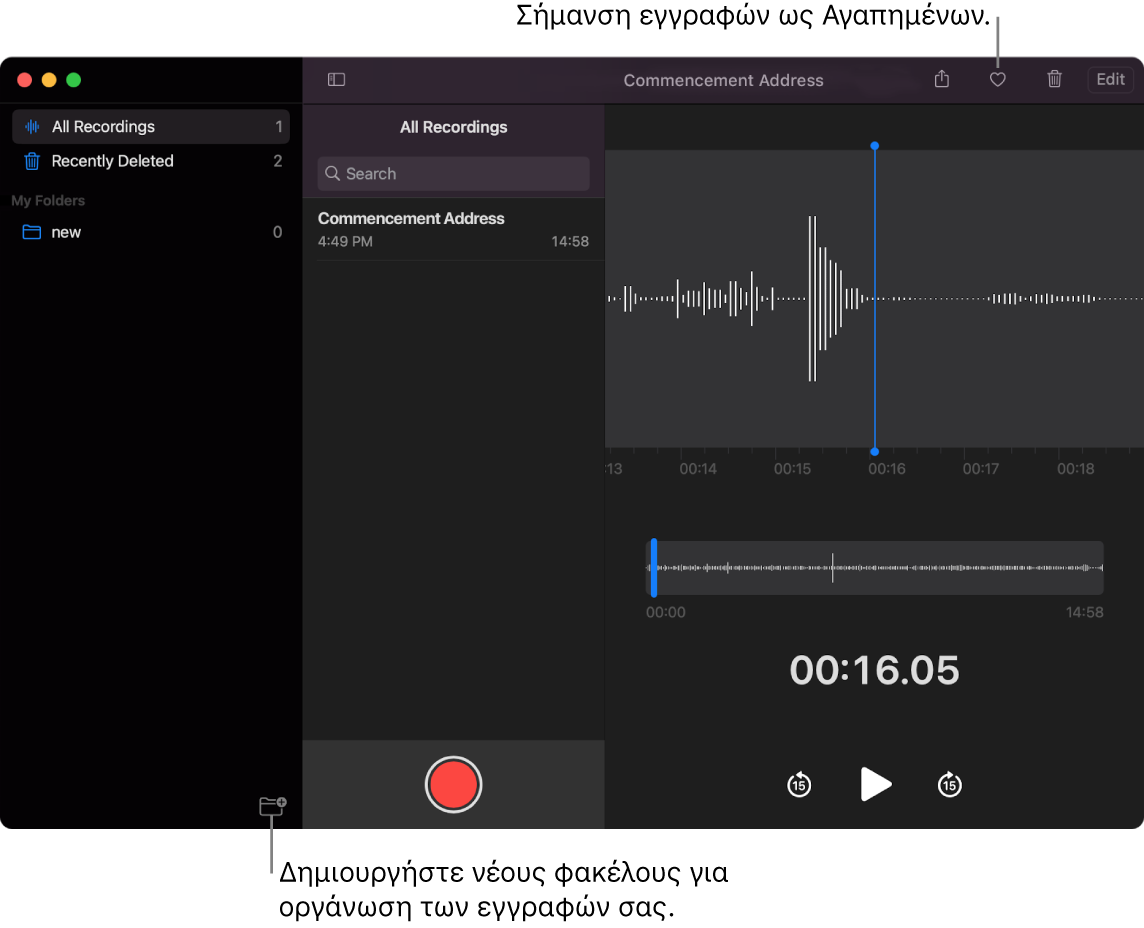Zoom the window with green button
The image size is (1144, 928).
coord(74,80)
